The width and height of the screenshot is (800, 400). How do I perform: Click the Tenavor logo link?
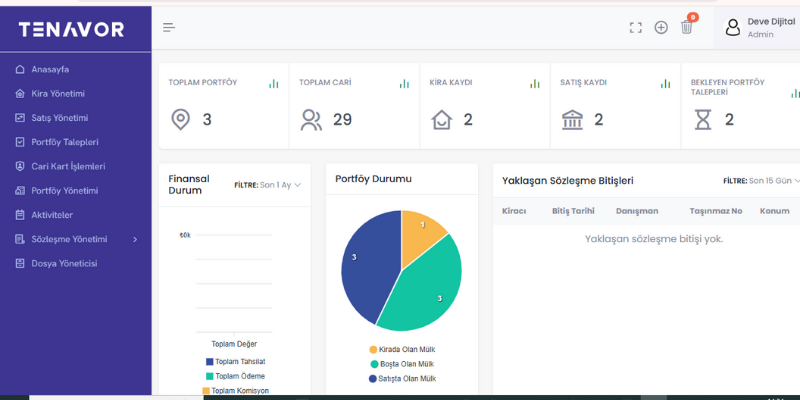click(x=72, y=29)
